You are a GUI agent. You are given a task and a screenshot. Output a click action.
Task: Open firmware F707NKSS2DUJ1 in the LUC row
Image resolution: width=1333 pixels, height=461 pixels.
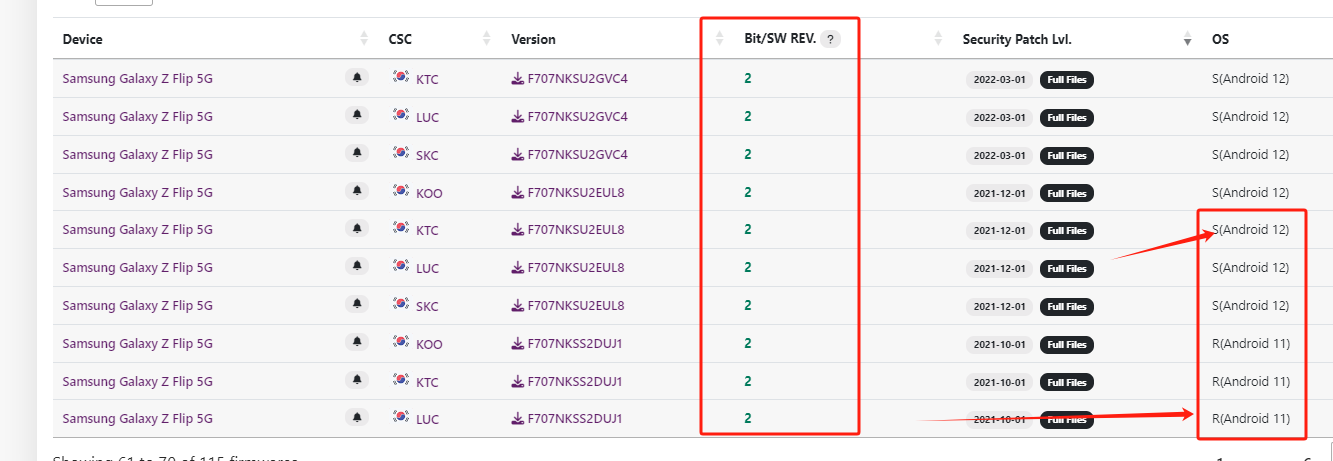tap(566, 418)
